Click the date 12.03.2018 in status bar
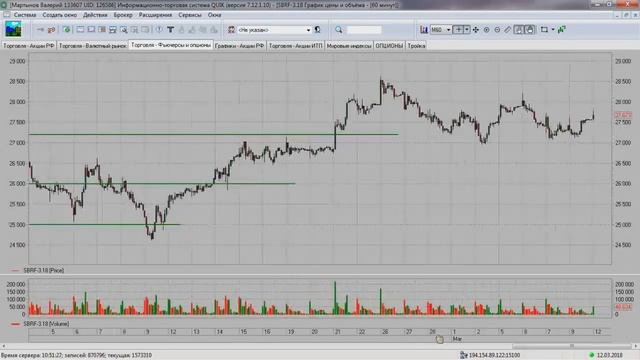The height and width of the screenshot is (360, 640). (x=609, y=356)
